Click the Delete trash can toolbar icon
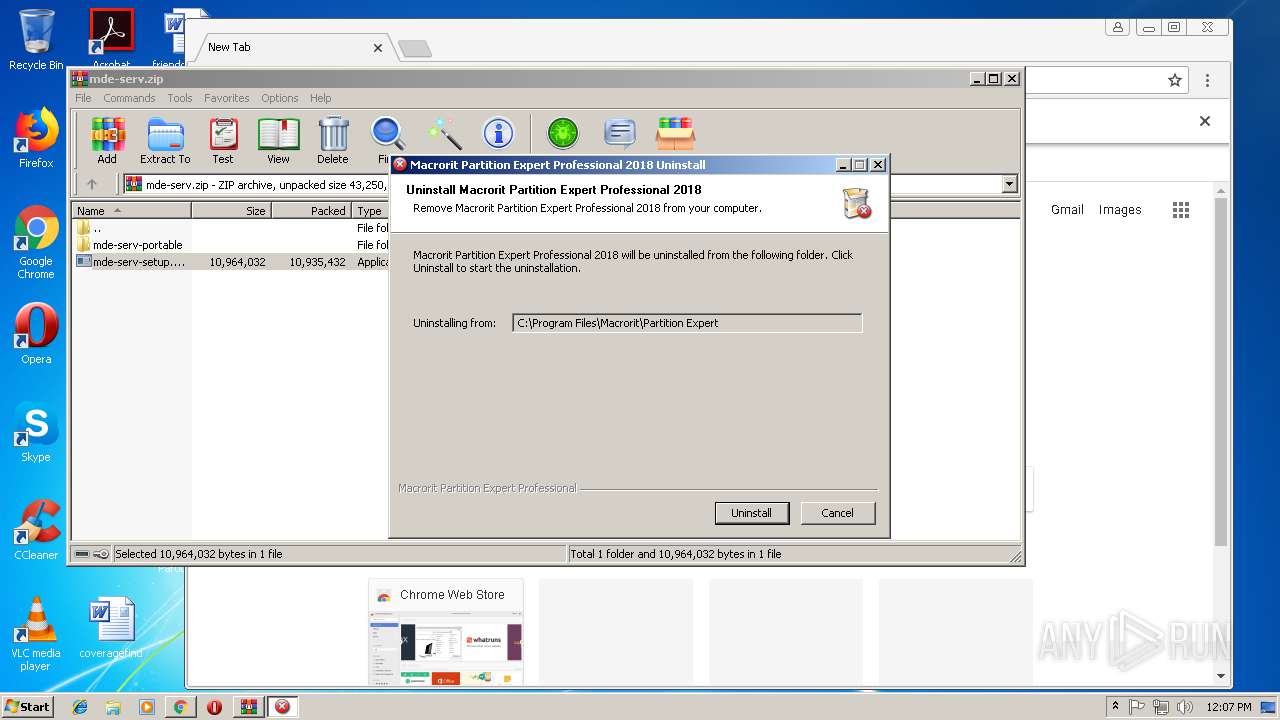This screenshot has width=1280, height=720. [333, 140]
